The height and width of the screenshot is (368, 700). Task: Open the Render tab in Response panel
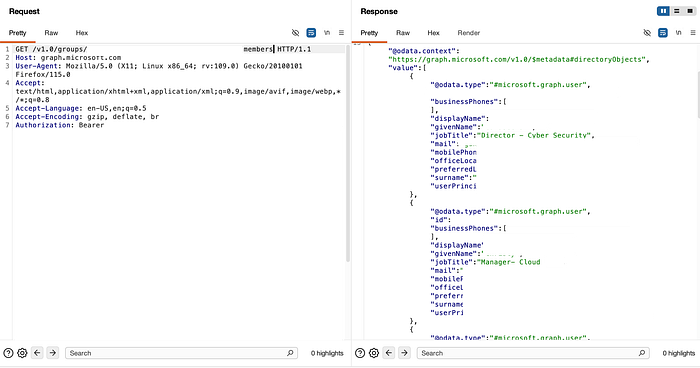(x=469, y=33)
